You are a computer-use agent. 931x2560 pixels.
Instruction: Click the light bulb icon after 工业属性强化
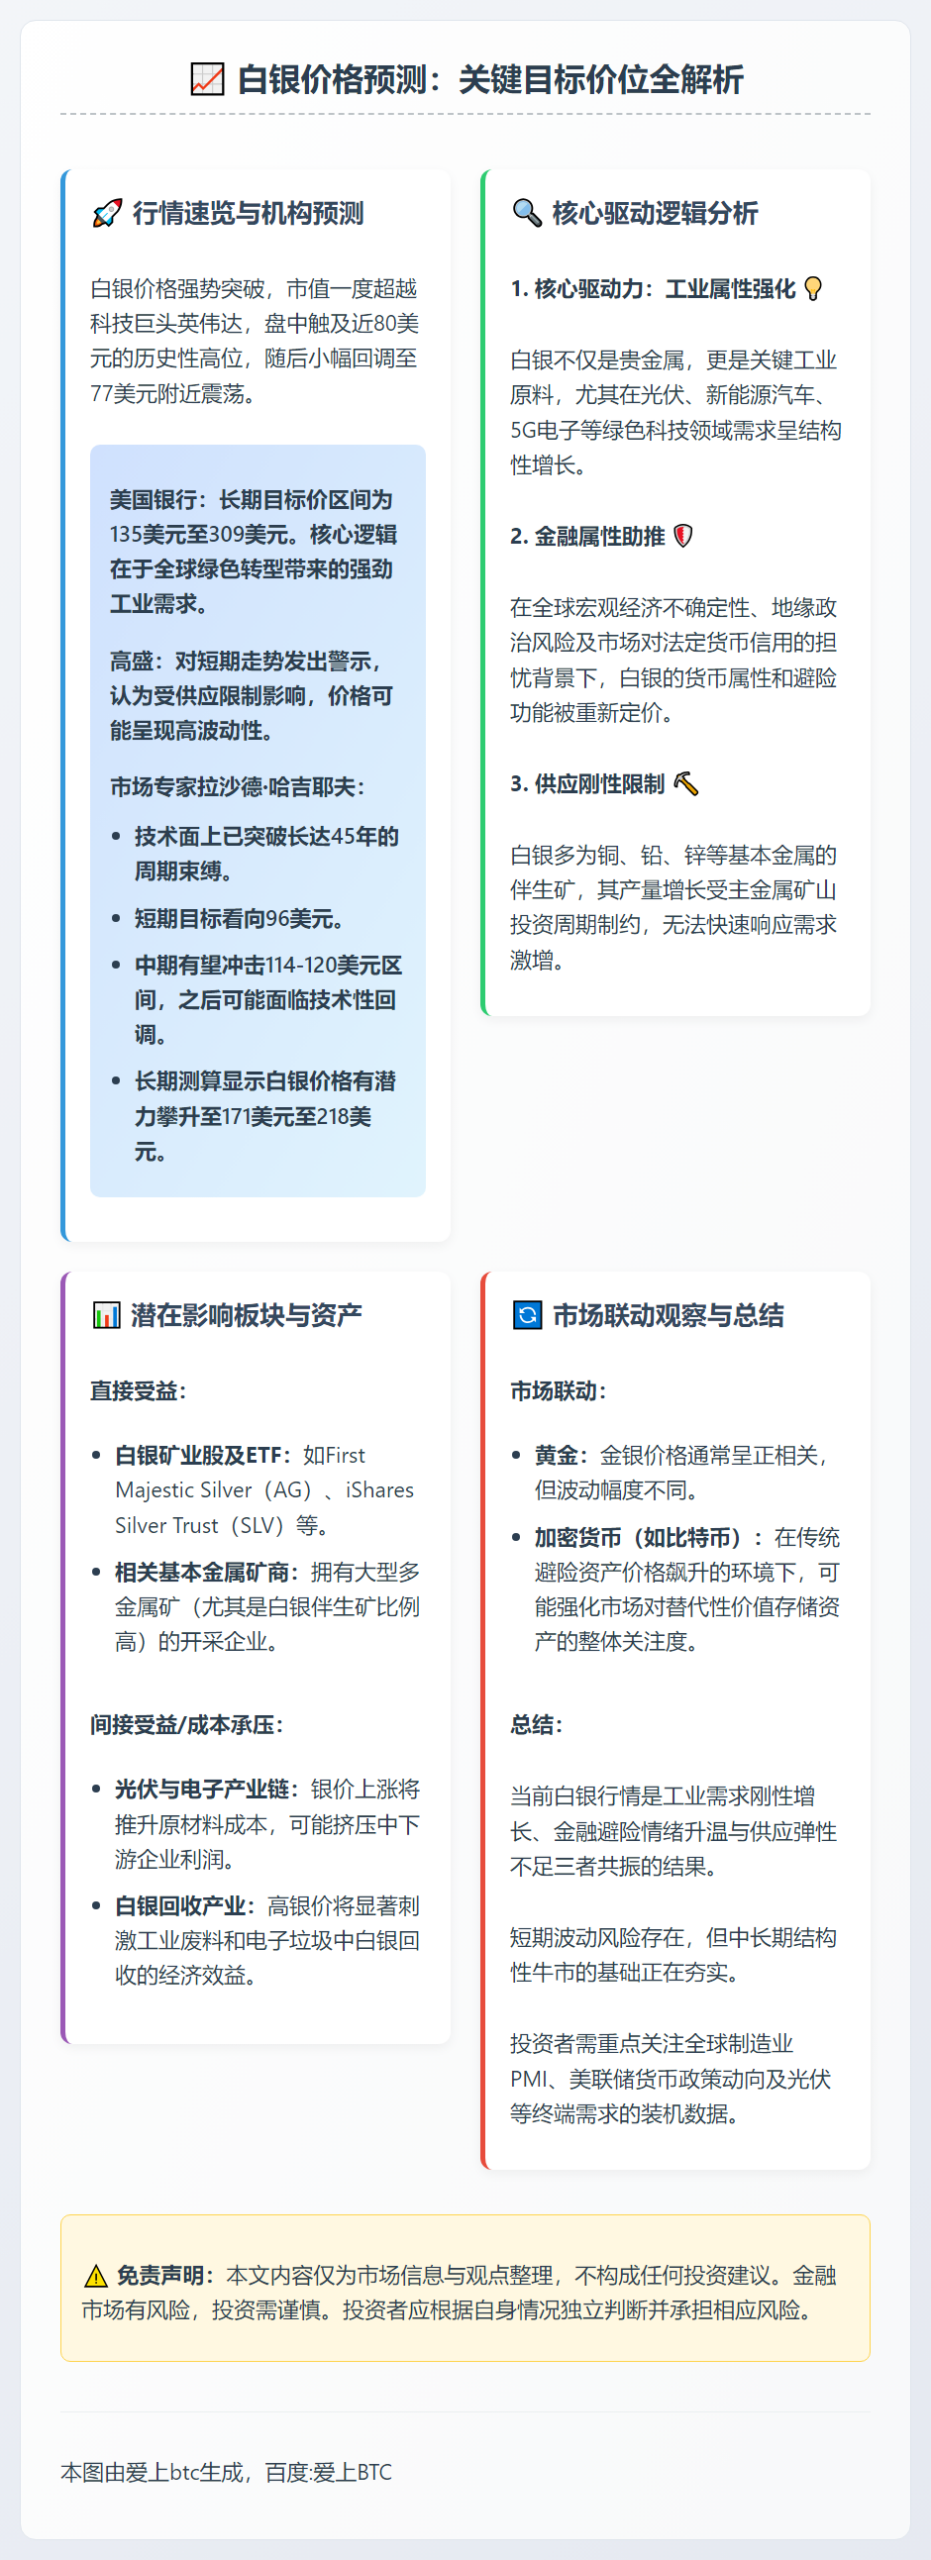(813, 289)
